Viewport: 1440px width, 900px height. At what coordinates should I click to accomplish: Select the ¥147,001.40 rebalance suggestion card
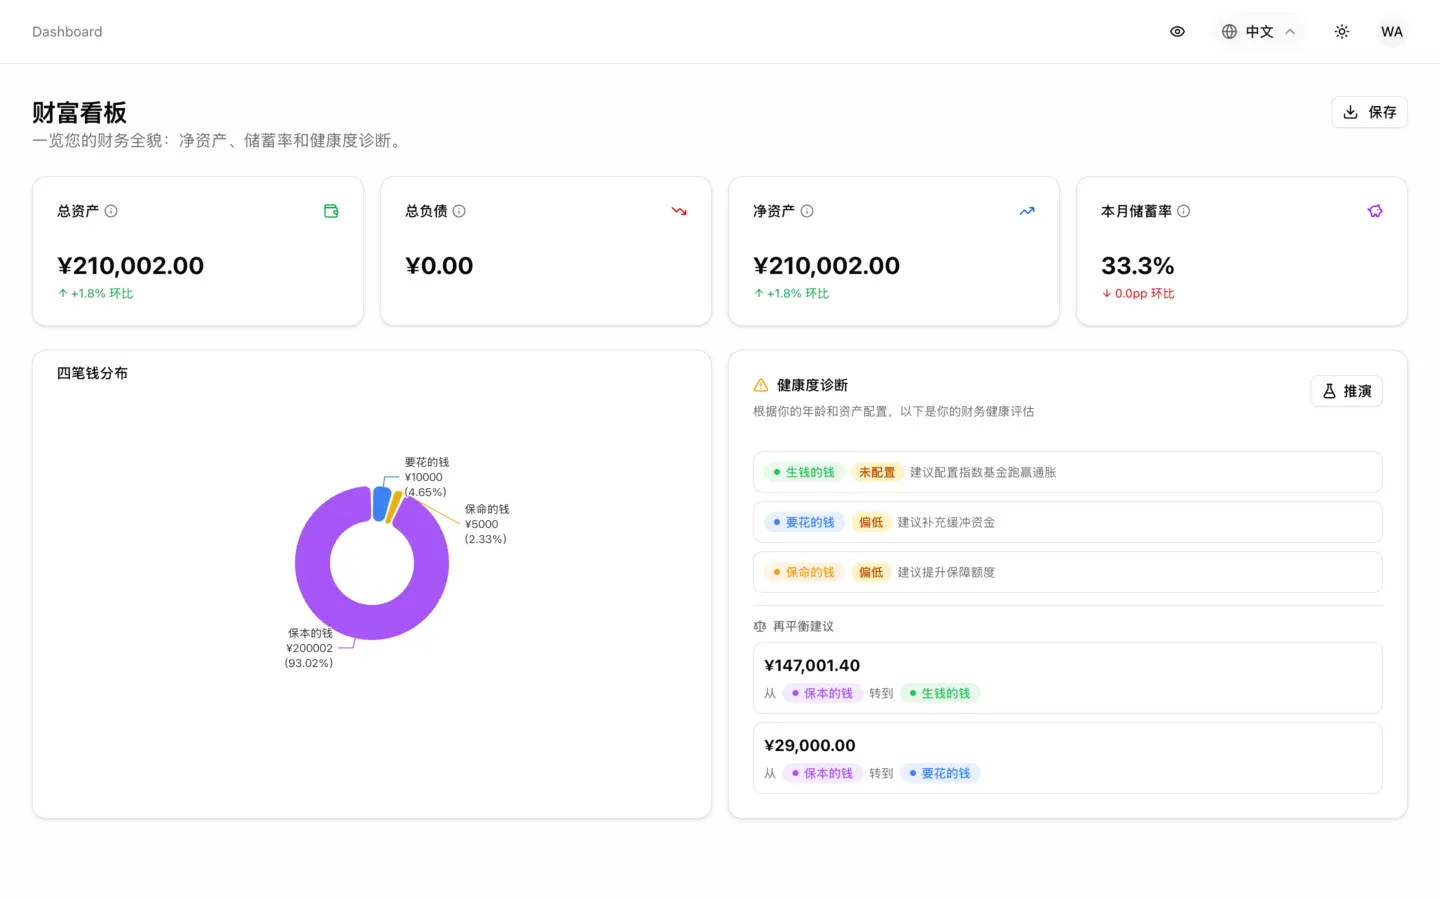pyautogui.click(x=1067, y=678)
